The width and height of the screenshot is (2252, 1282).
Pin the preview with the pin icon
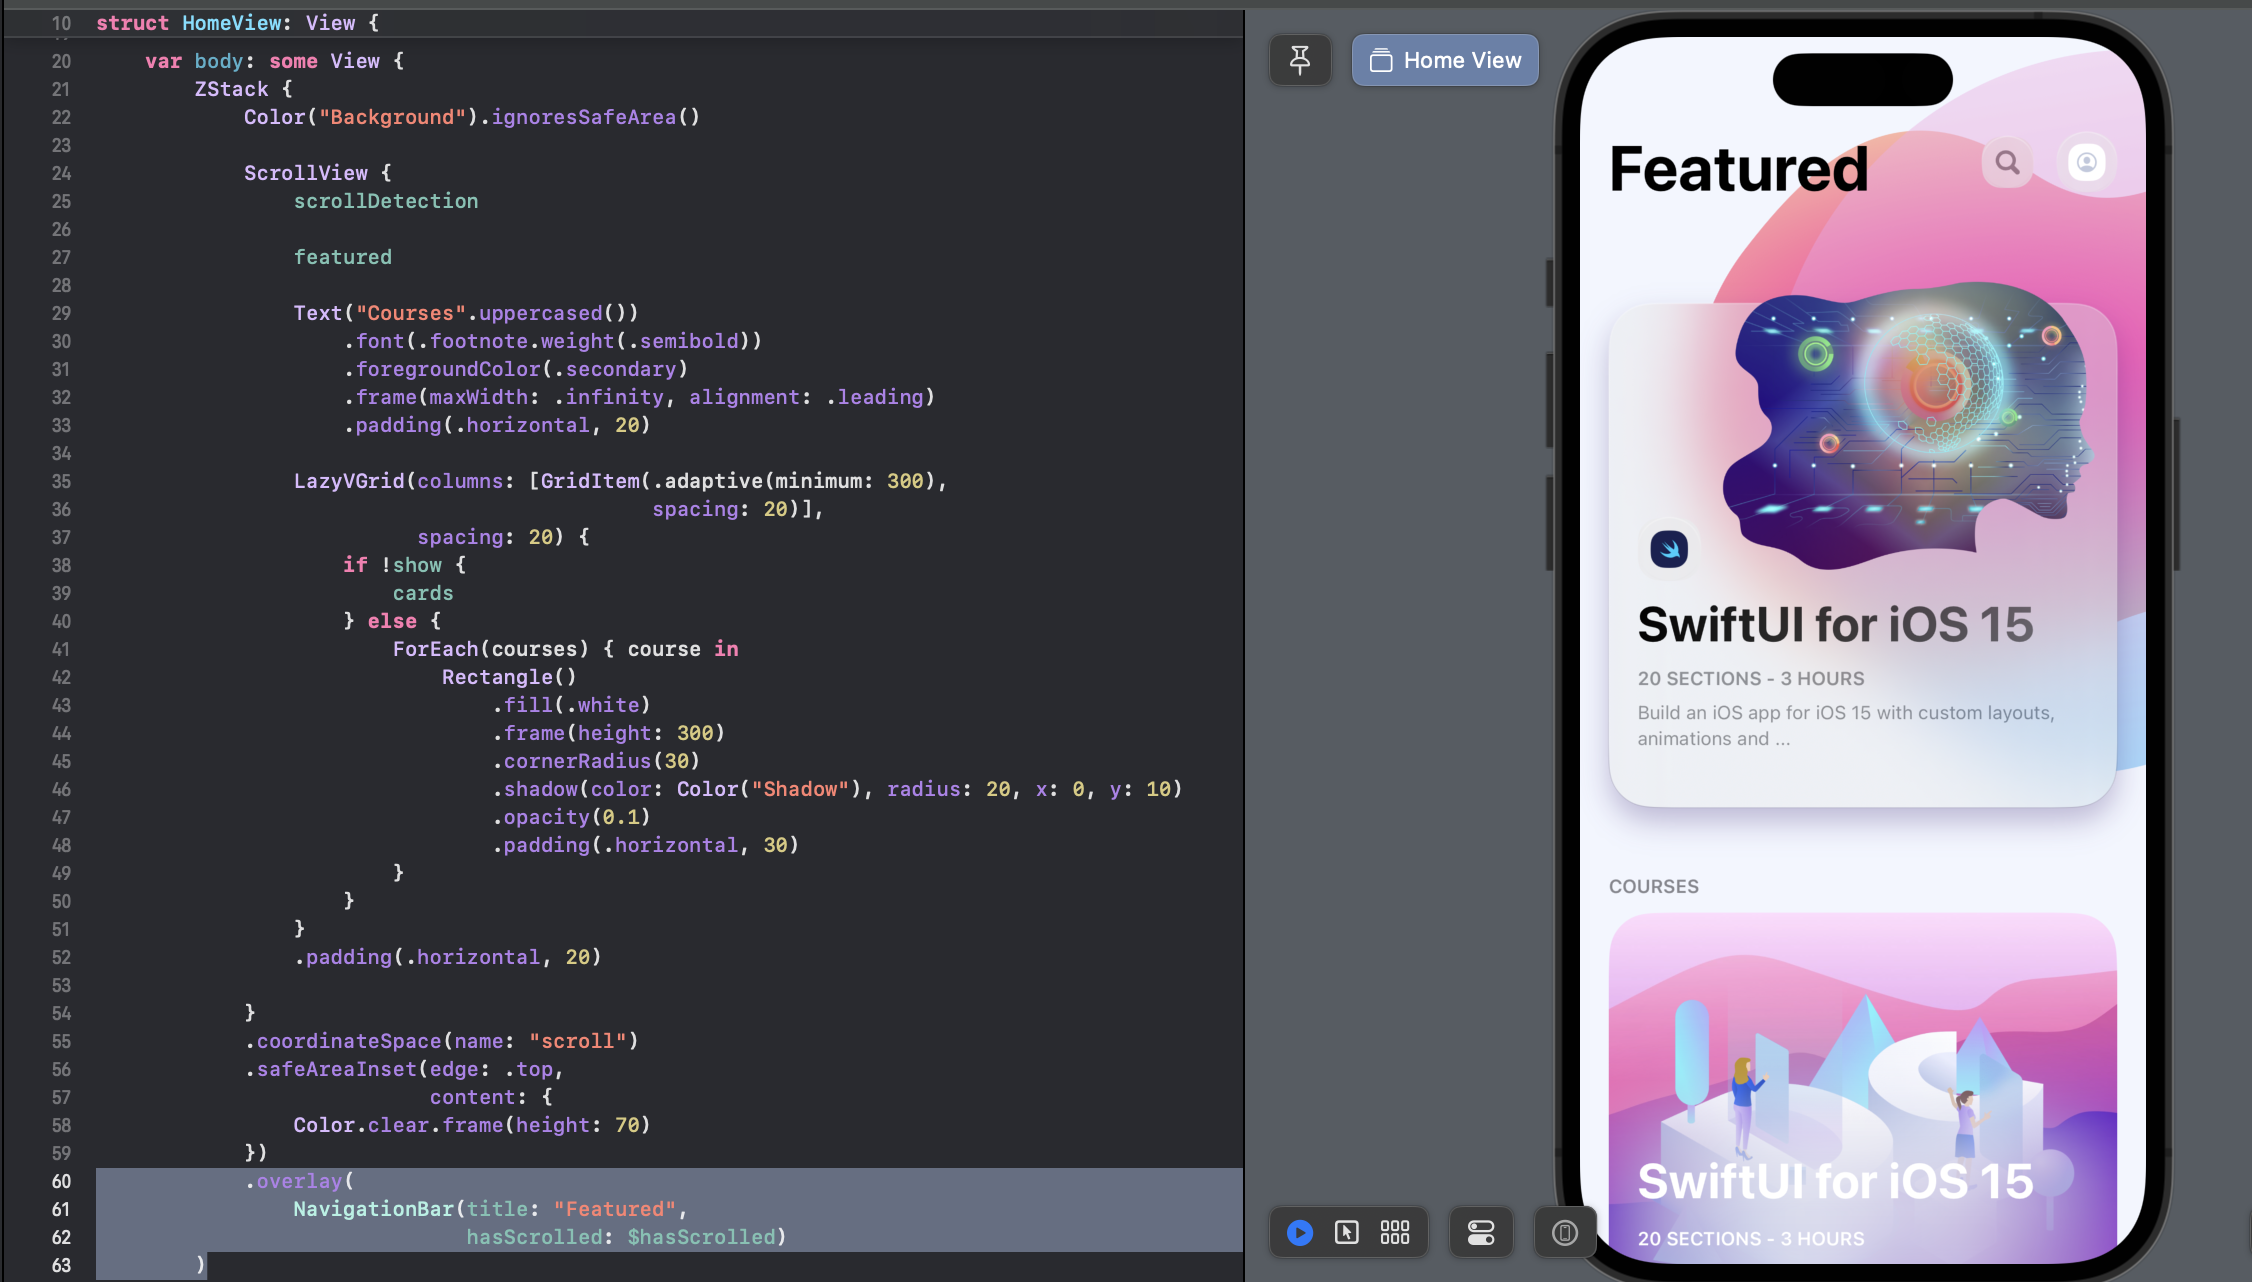(x=1300, y=60)
